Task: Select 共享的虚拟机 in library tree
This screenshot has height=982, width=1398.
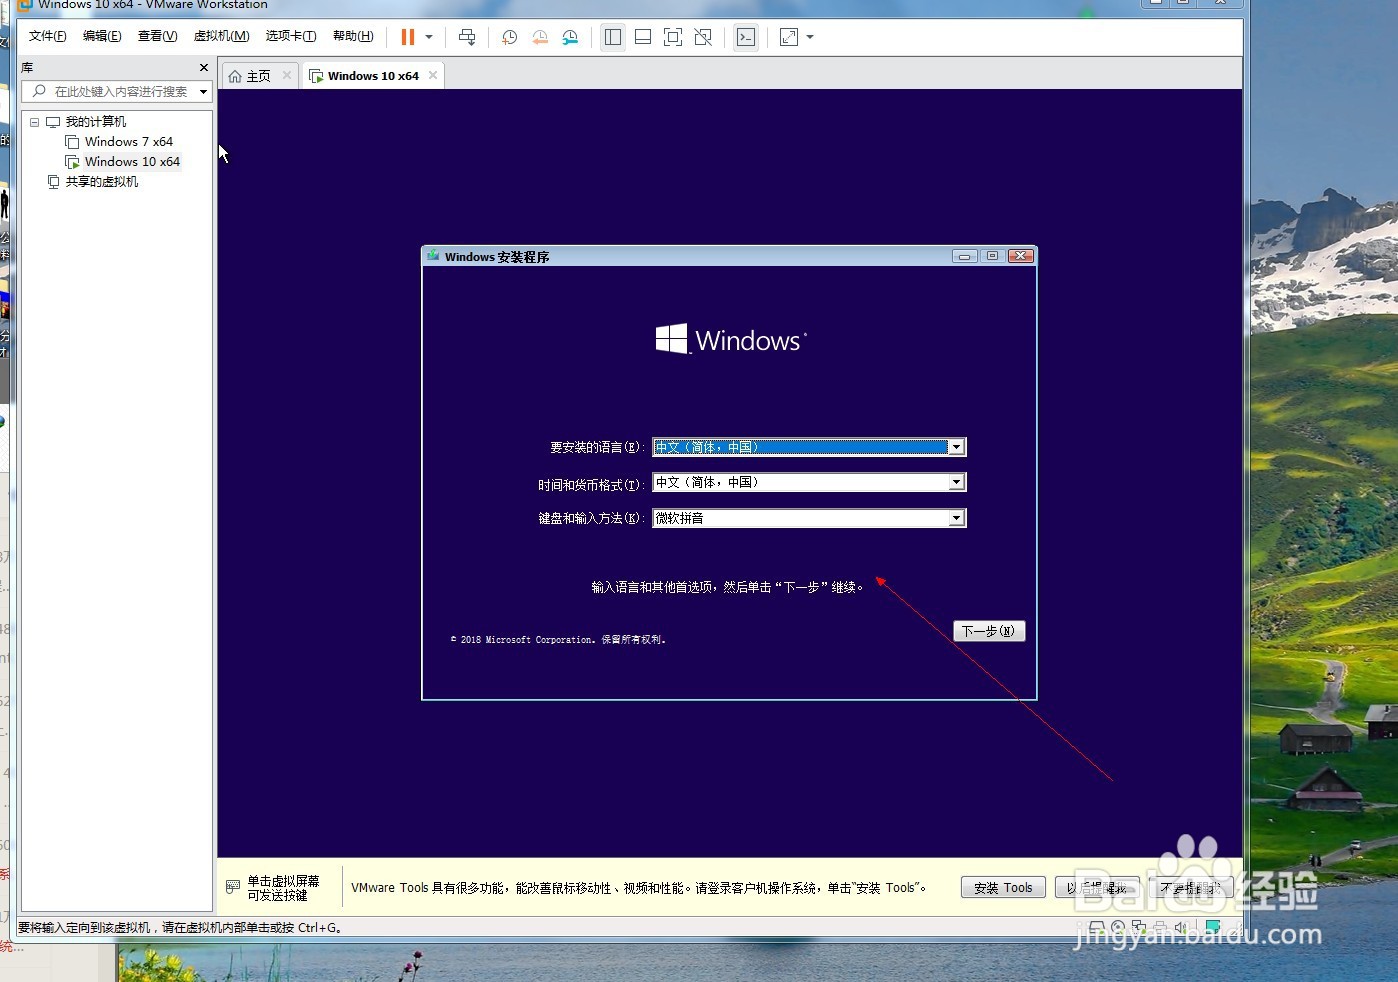Action: click(102, 182)
